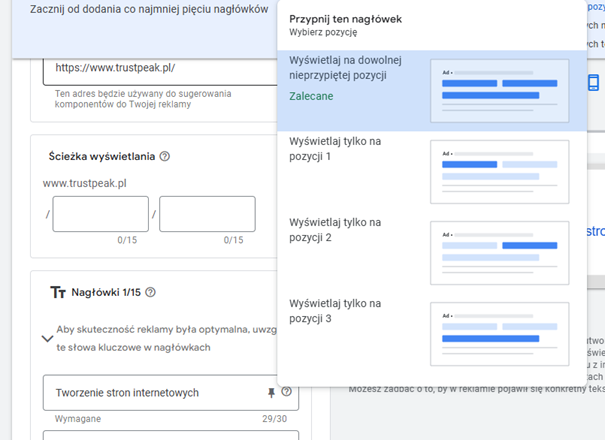Screen dimensions: 605x440
Task: Focus the second display path field
Action: [x=208, y=214]
